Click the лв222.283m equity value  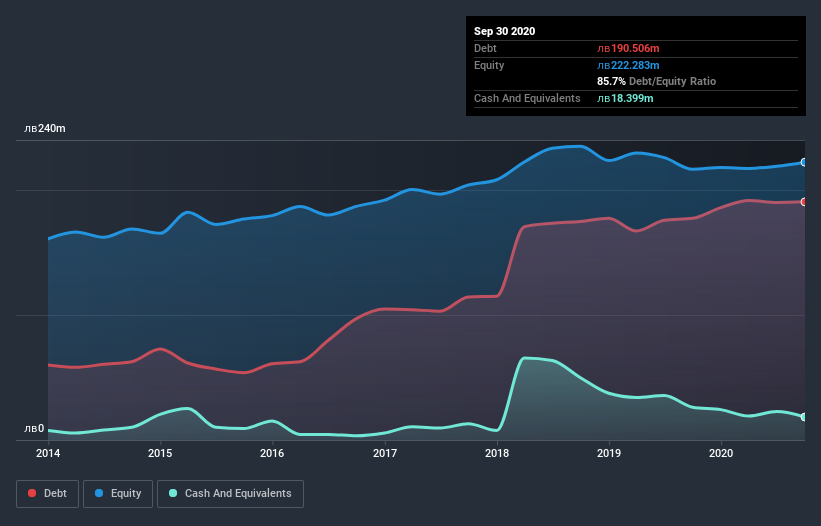628,65
